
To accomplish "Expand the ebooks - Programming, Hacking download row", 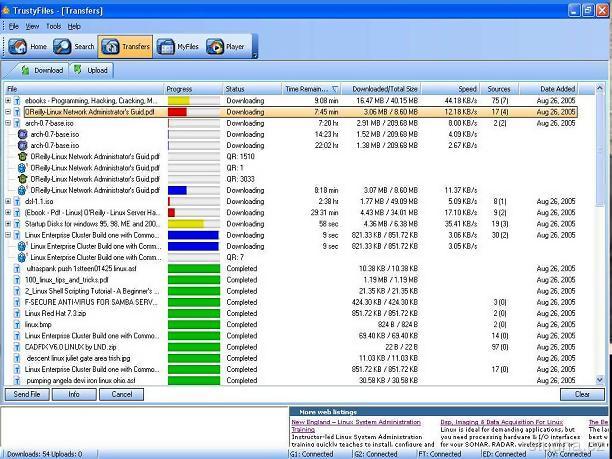I will pos(8,101).
